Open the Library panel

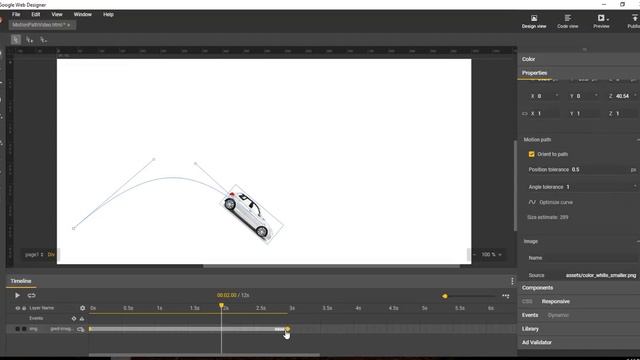[530, 329]
